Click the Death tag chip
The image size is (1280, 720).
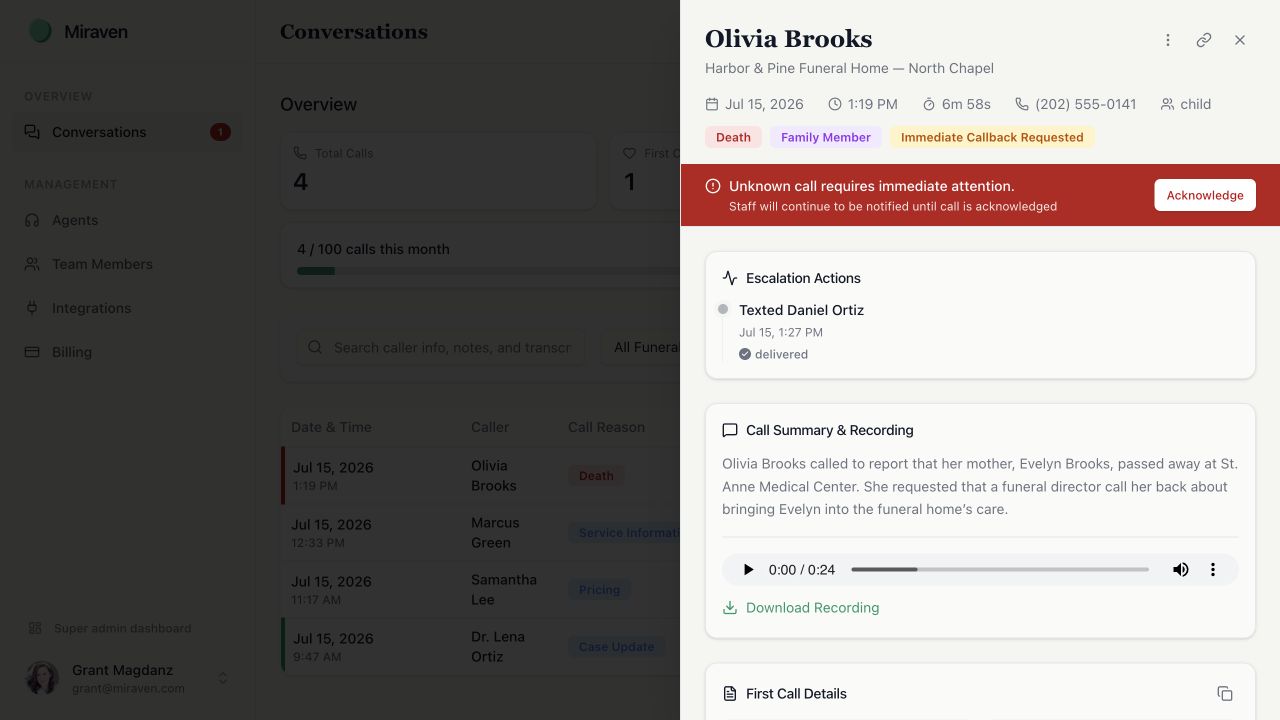pyautogui.click(x=733, y=137)
